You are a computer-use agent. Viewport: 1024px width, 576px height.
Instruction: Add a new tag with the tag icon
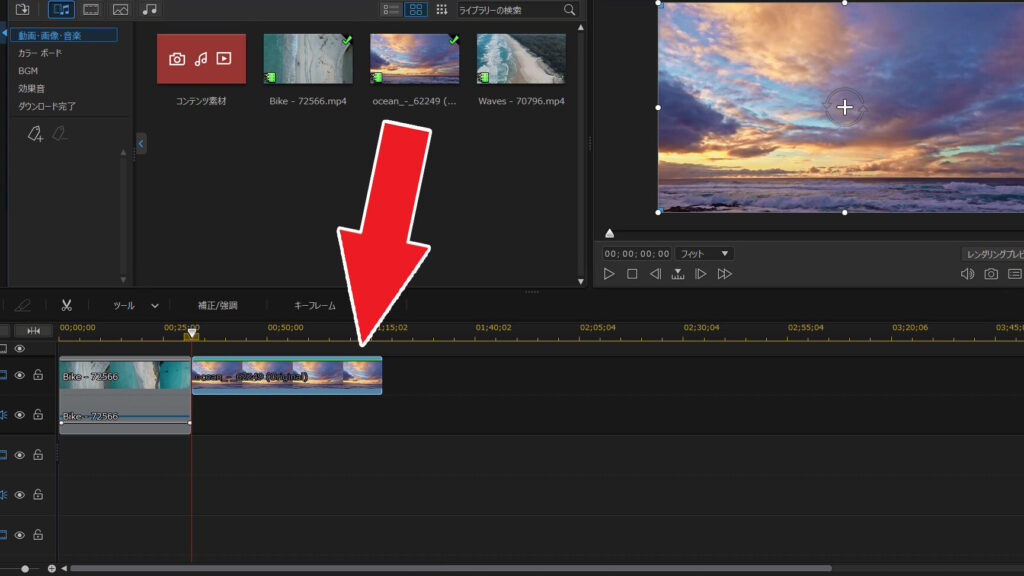tap(35, 134)
